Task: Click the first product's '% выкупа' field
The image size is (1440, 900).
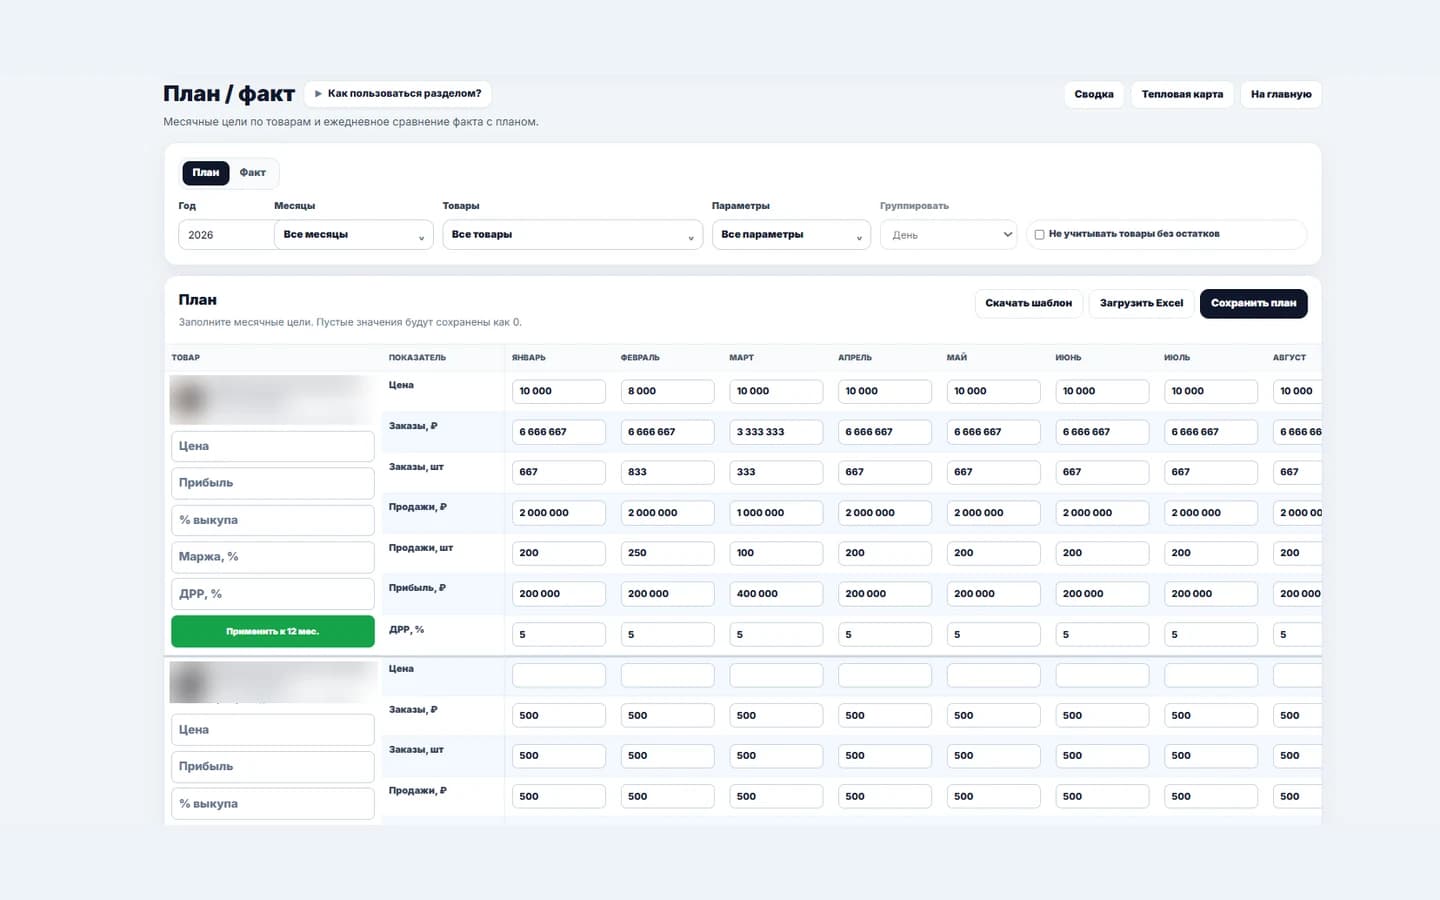Action: [x=273, y=520]
